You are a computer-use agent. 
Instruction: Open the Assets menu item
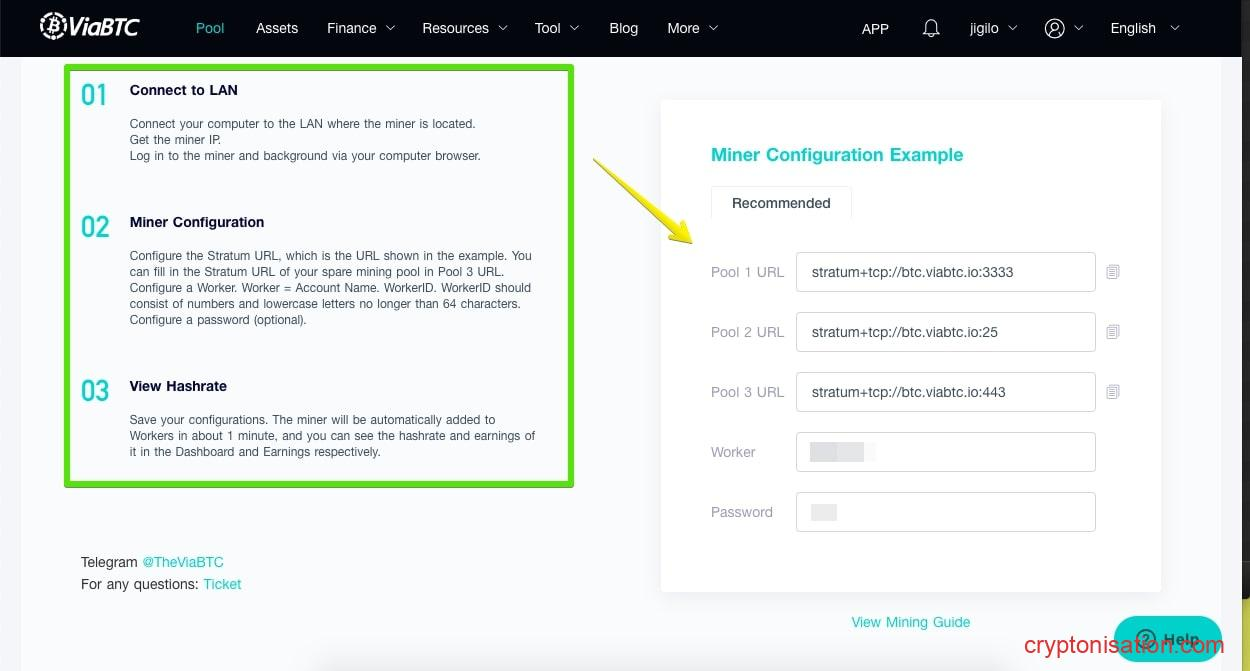click(277, 28)
